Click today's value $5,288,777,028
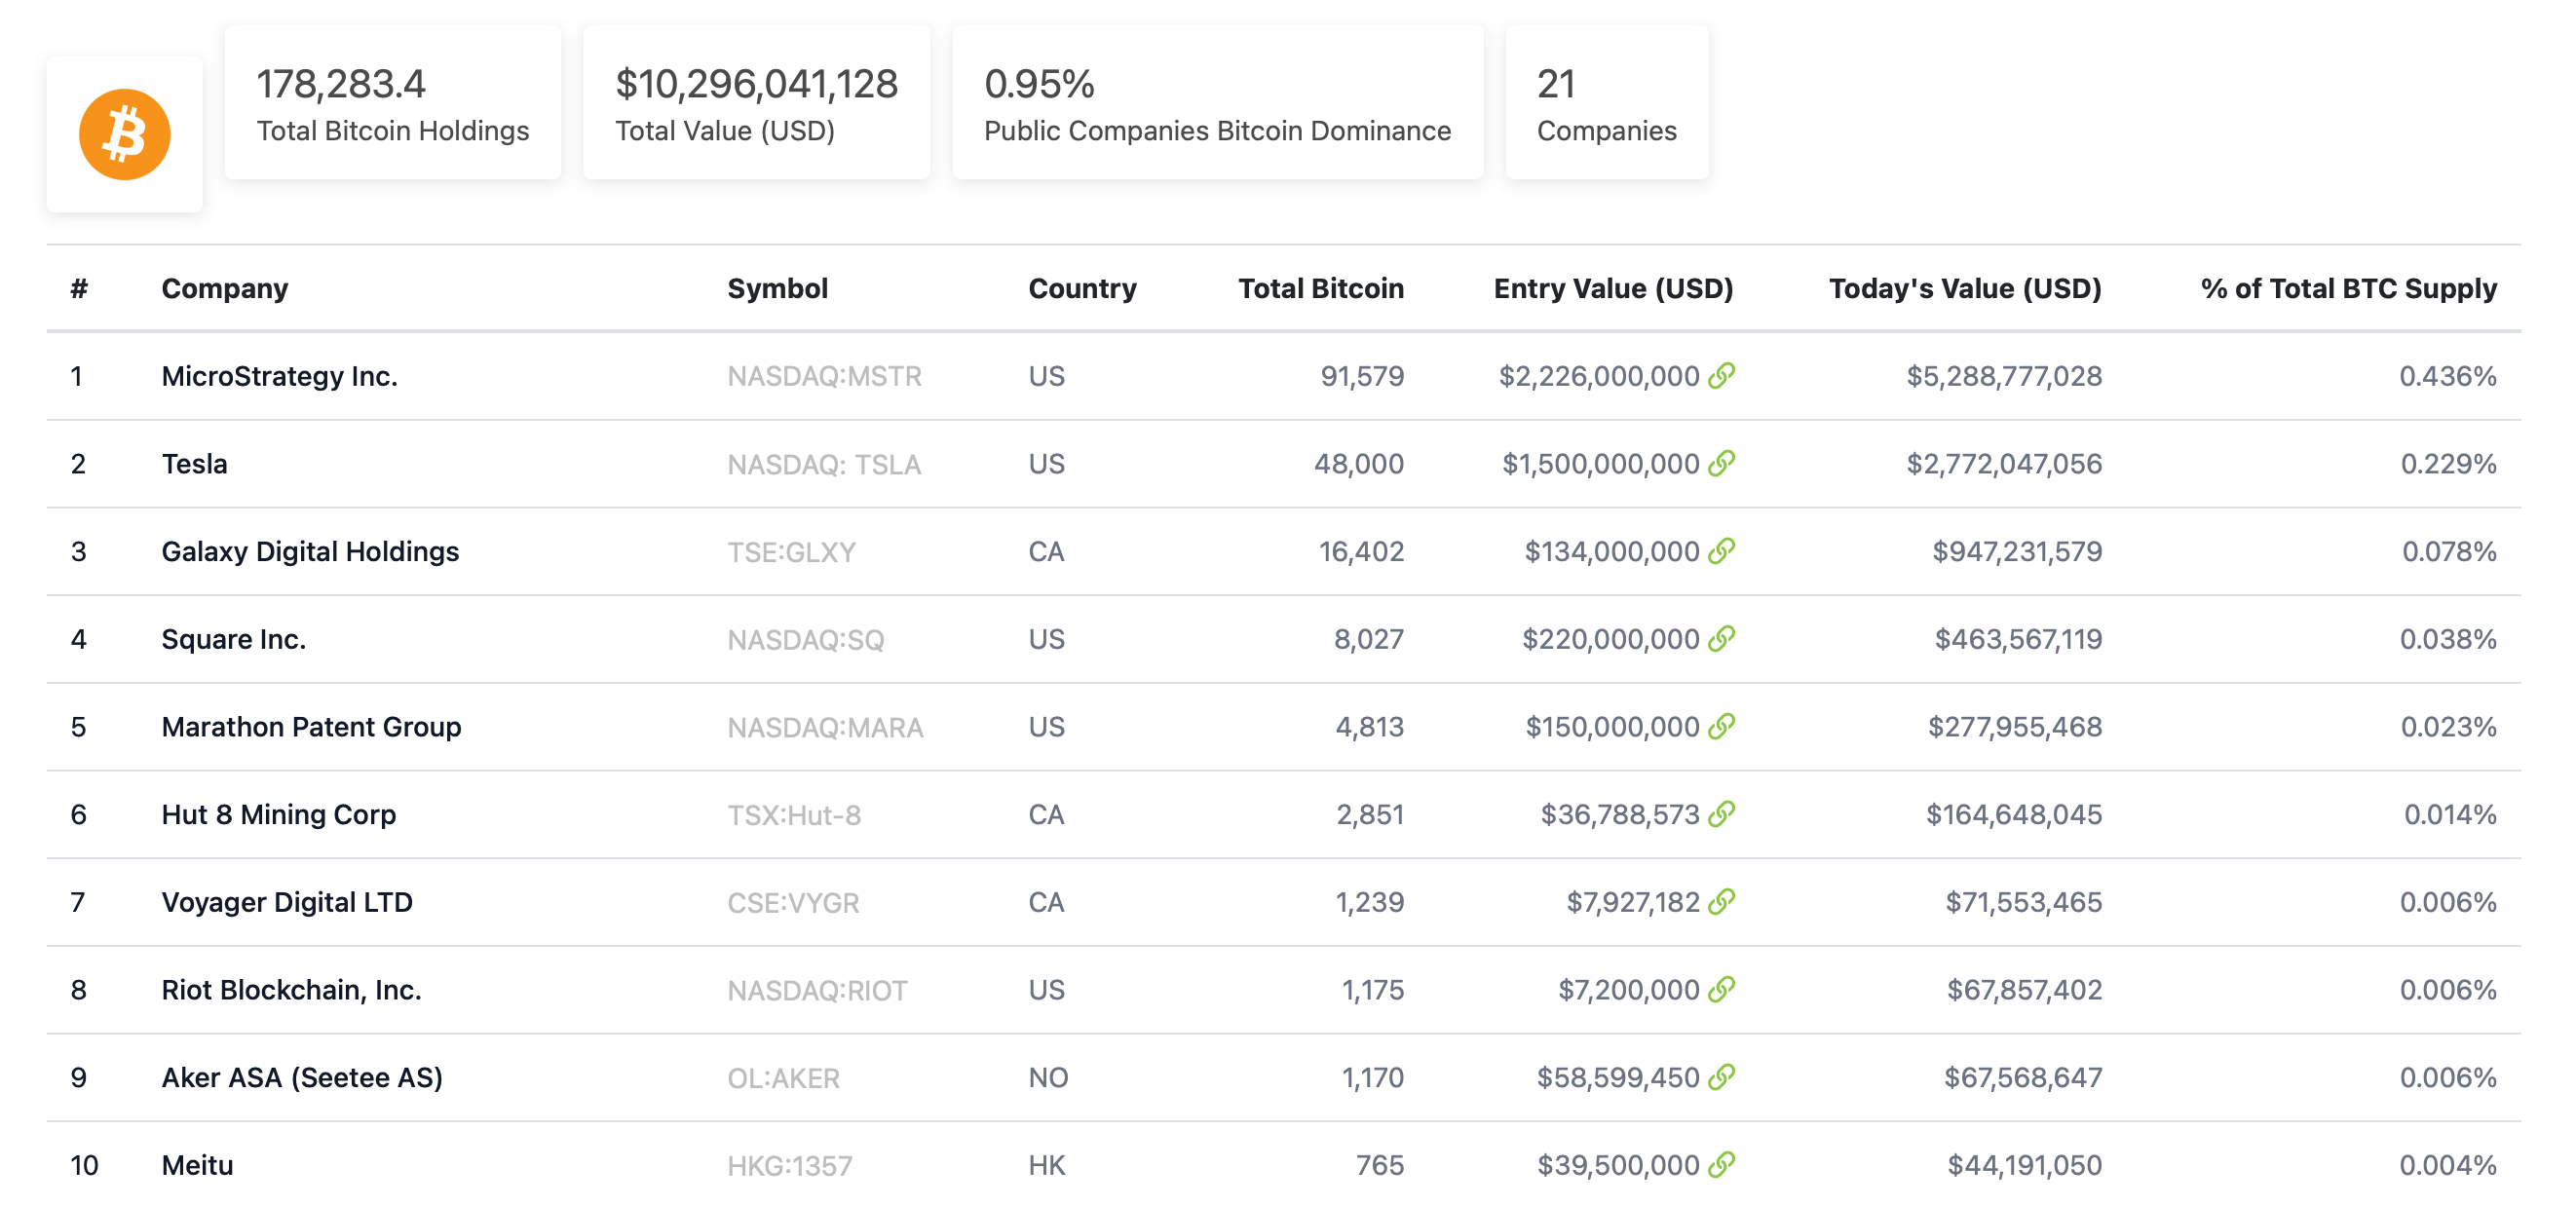2576x1206 pixels. coord(2004,376)
